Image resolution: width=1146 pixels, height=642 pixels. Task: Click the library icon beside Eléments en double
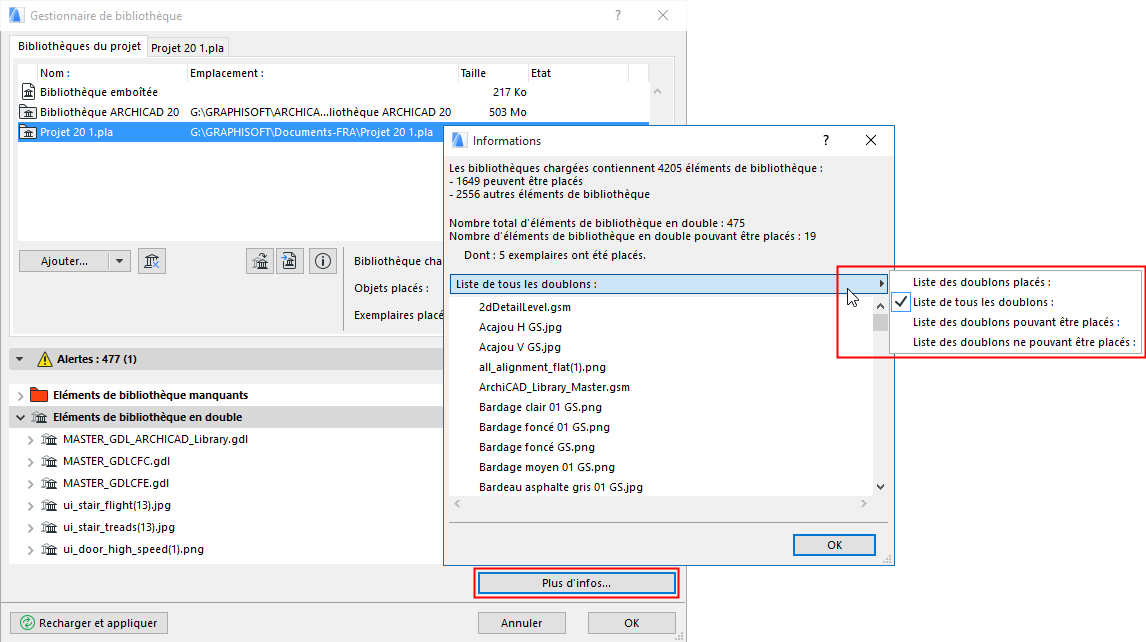click(x=39, y=417)
